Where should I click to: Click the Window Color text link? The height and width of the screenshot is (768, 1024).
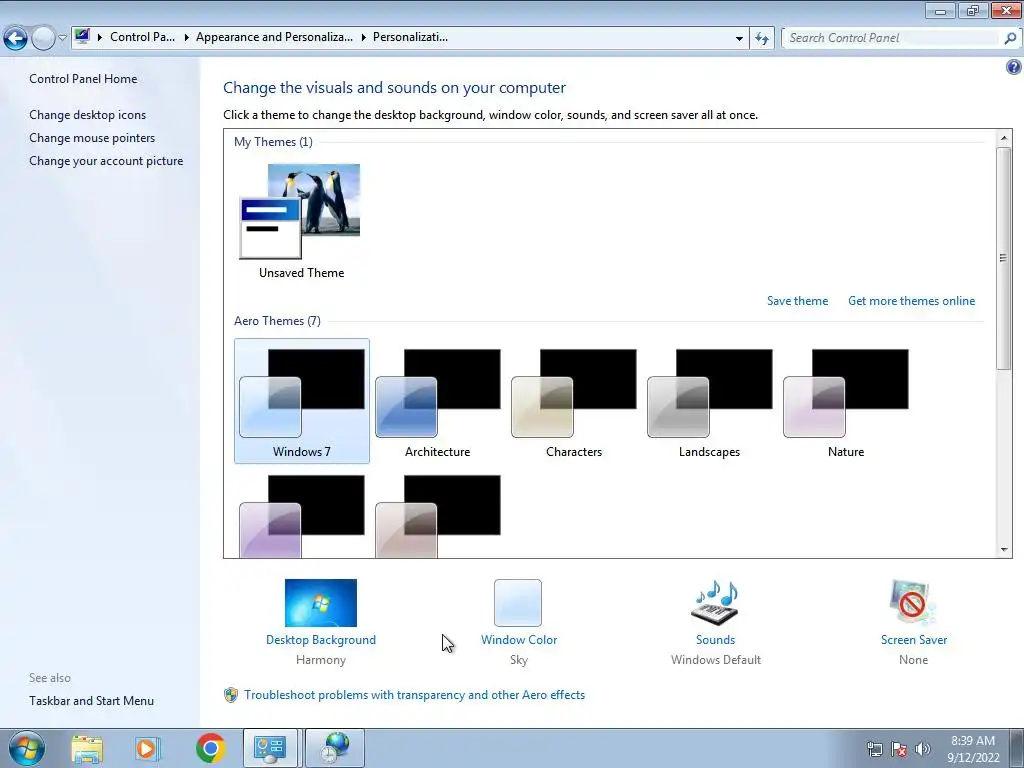(x=519, y=640)
